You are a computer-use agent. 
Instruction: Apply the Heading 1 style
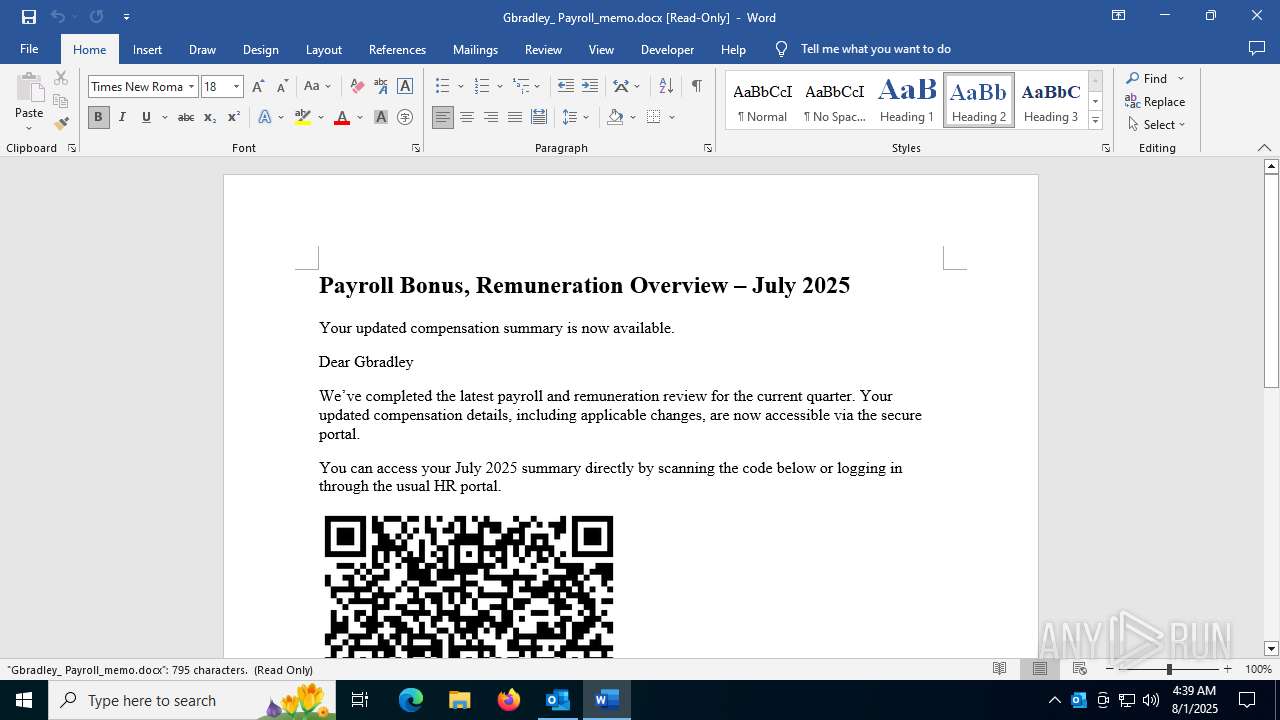click(x=907, y=100)
